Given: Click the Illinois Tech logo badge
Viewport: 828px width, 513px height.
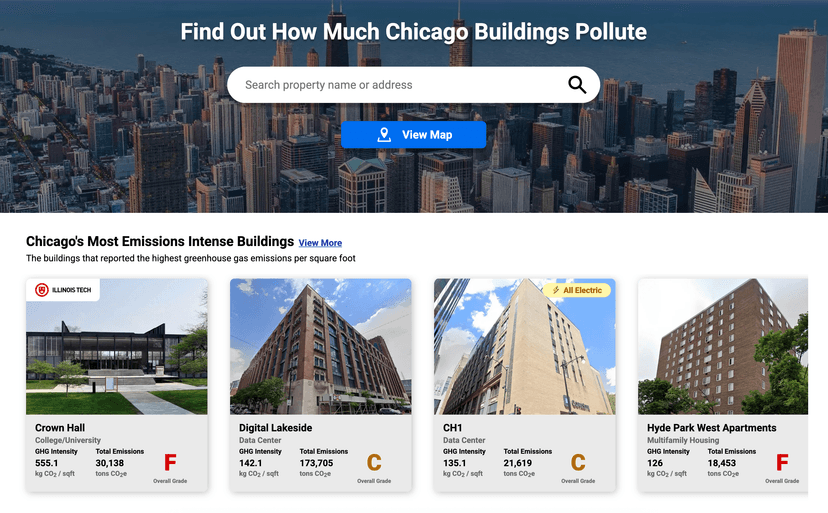Looking at the screenshot, I should (x=63, y=290).
